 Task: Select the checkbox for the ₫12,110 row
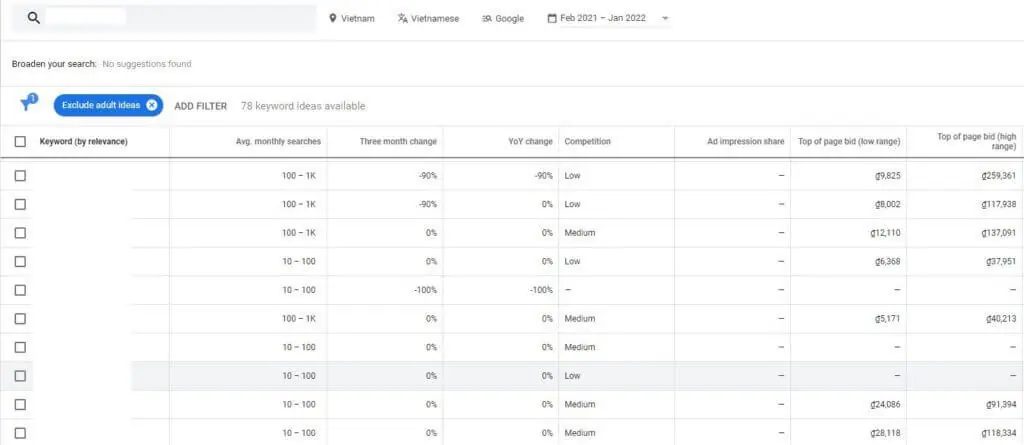(20, 233)
